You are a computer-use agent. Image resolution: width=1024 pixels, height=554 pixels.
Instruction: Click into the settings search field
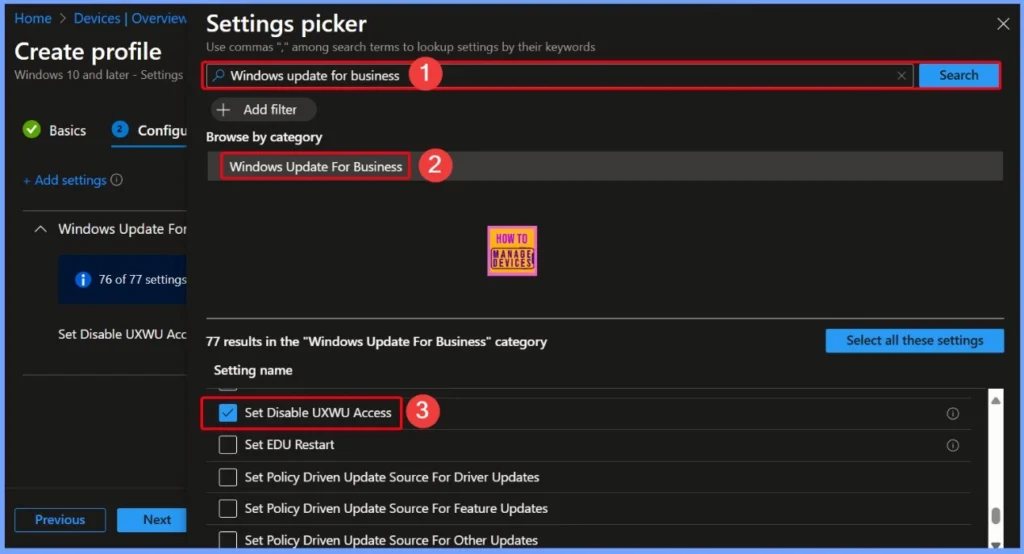(x=562, y=75)
